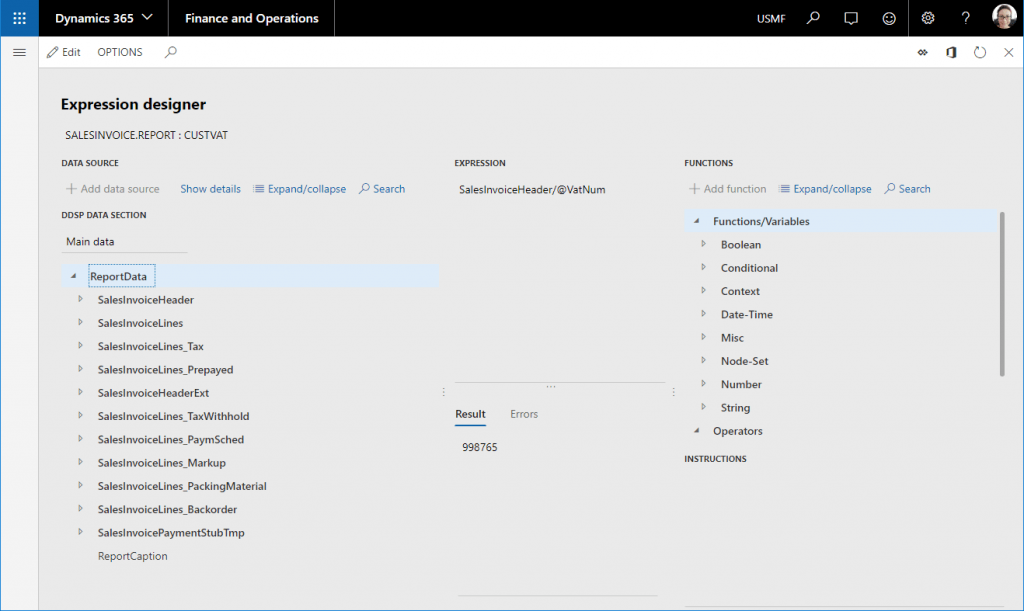The image size is (1024, 611).
Task: Switch to the Errors tab
Action: click(x=524, y=414)
